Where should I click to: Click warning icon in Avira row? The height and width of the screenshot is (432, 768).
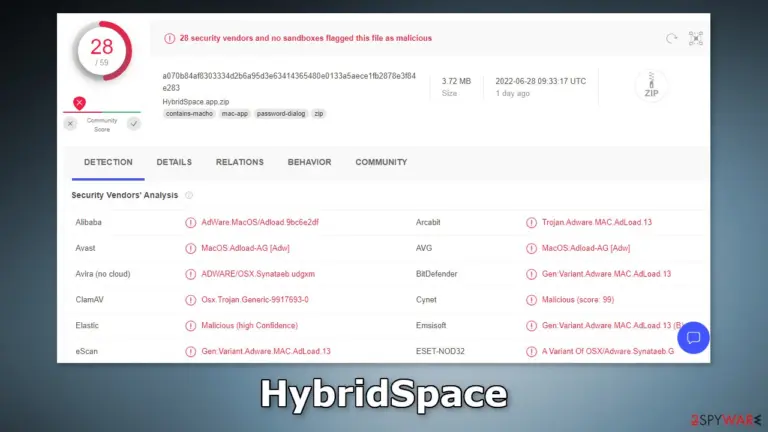tap(191, 274)
